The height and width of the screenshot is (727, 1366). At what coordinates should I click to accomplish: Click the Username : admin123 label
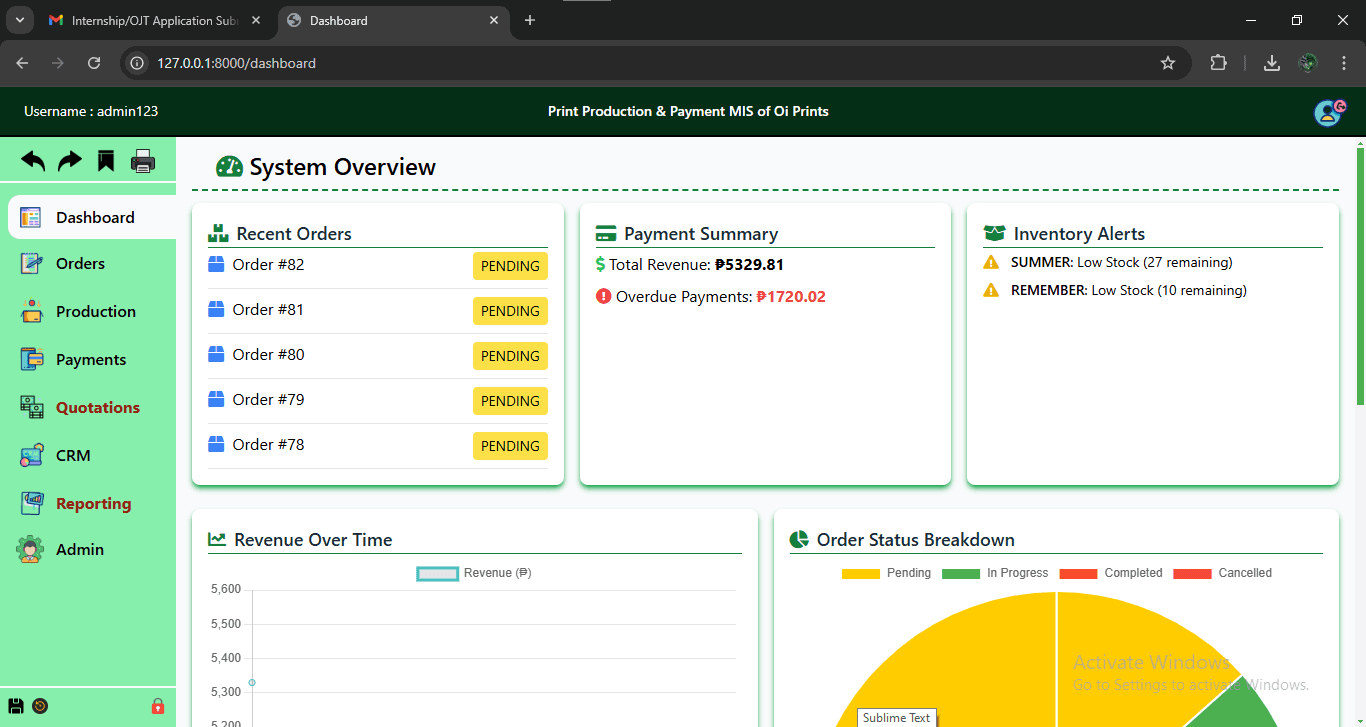(x=91, y=111)
